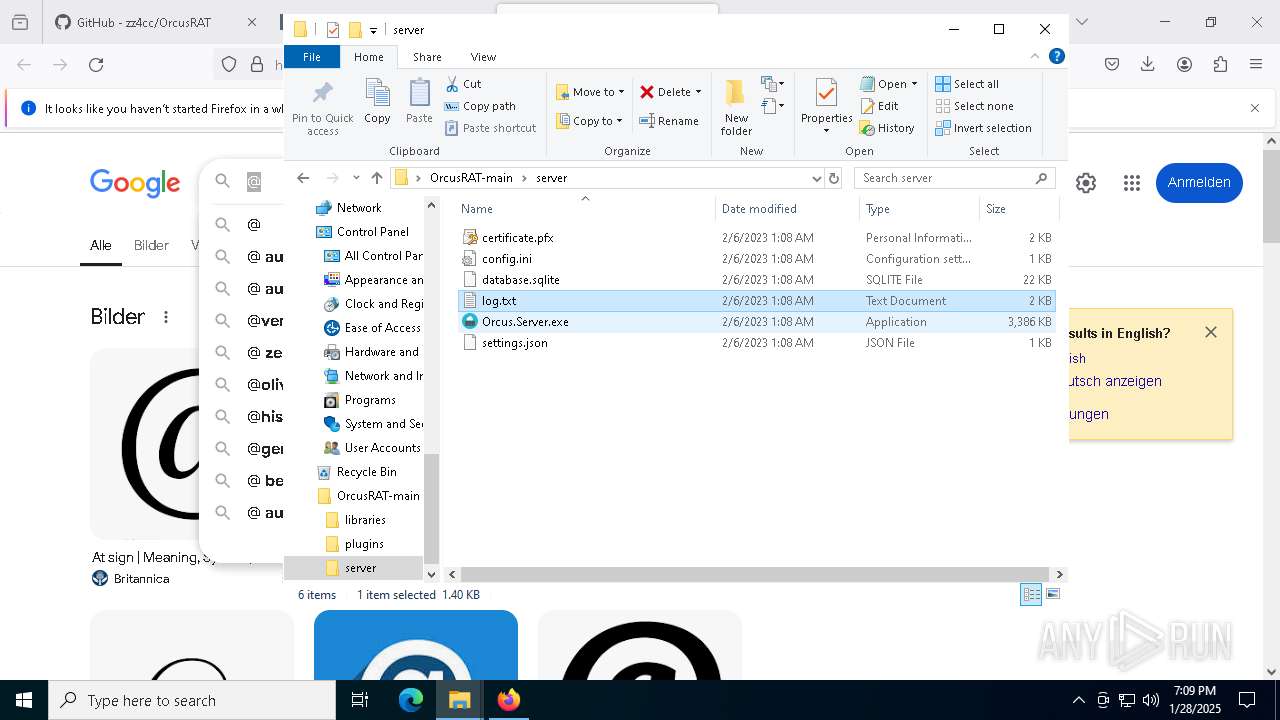Expand address bar history dropdown
Image resolution: width=1280 pixels, height=720 pixels.
(x=817, y=178)
